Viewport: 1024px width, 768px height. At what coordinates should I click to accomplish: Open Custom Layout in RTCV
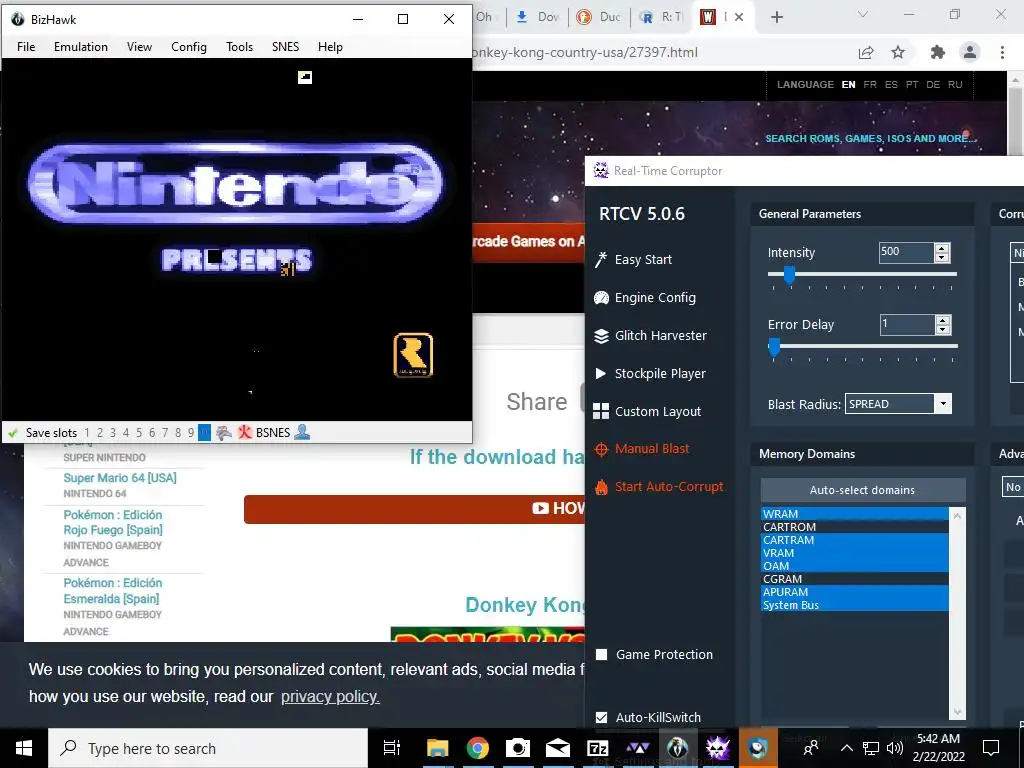tap(647, 411)
